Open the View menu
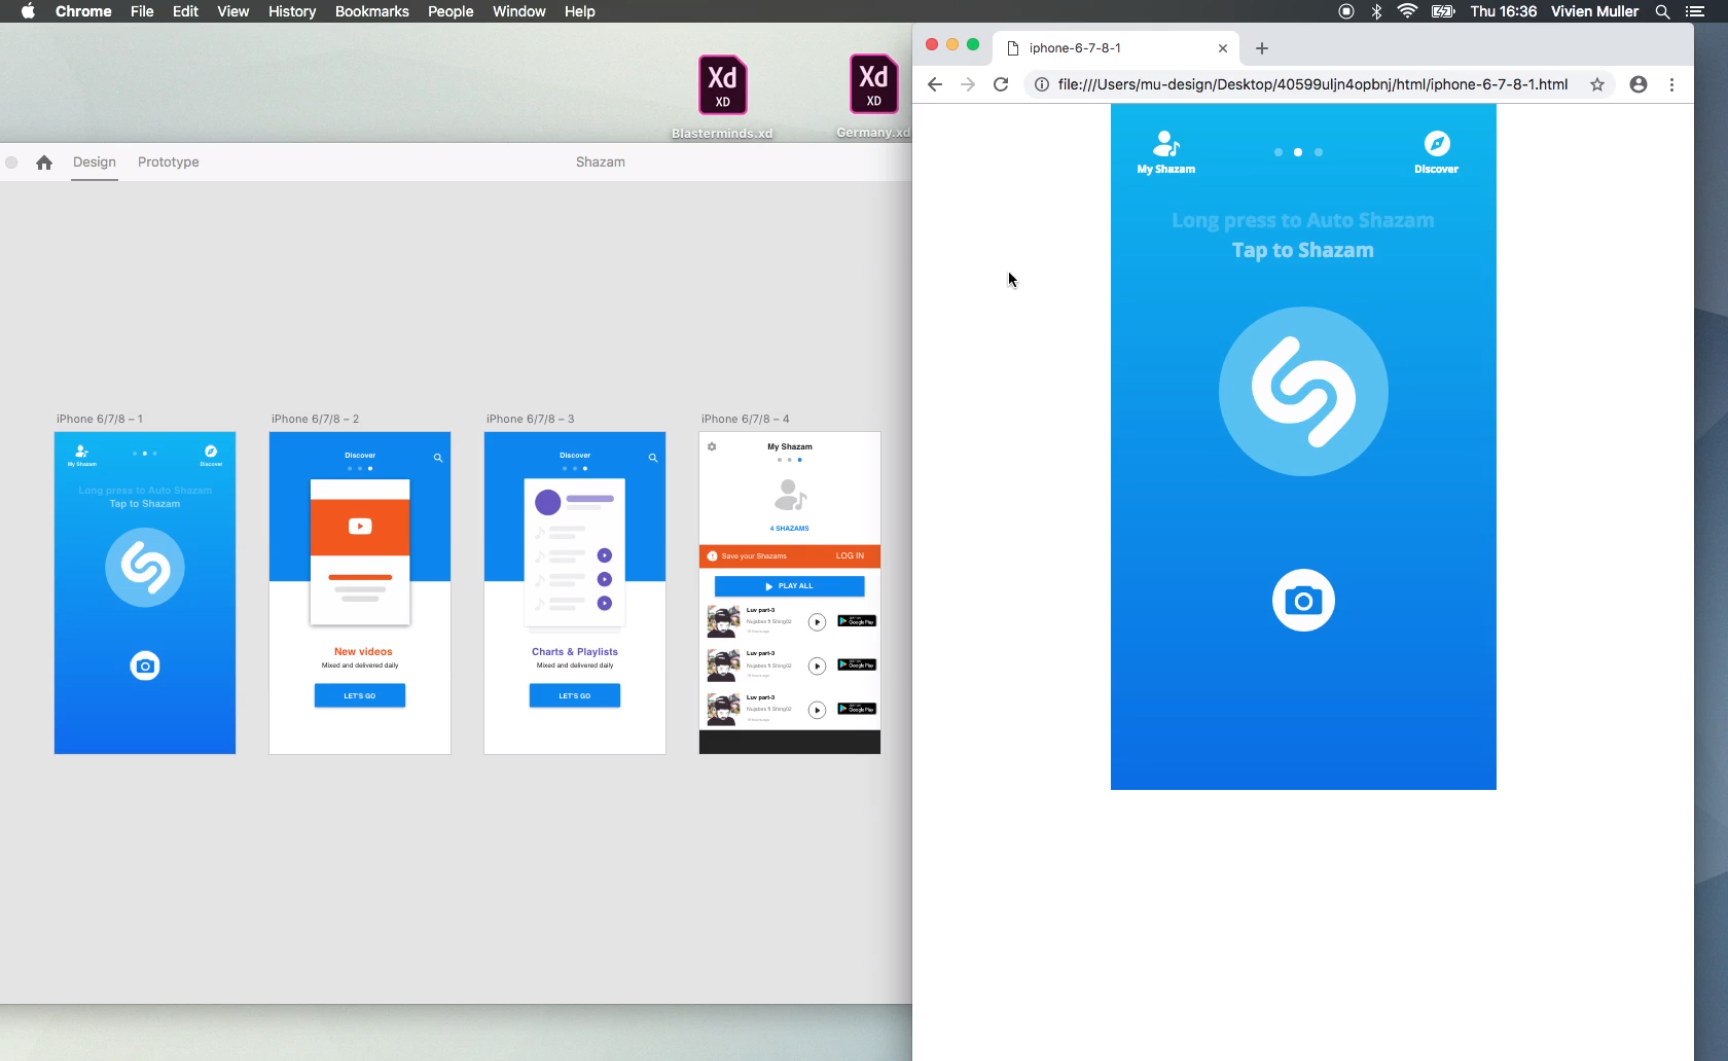Screen dimensions: 1728x1061 point(233,11)
